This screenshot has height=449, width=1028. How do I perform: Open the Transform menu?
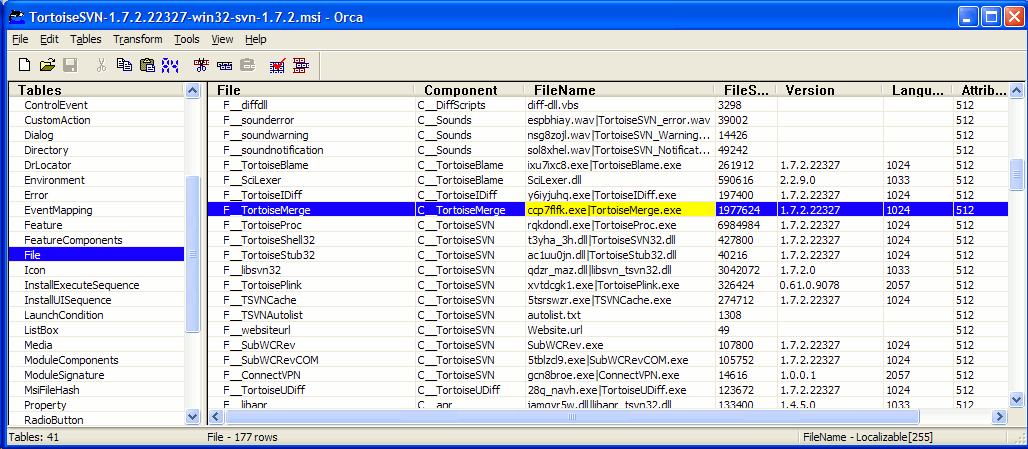tap(138, 39)
